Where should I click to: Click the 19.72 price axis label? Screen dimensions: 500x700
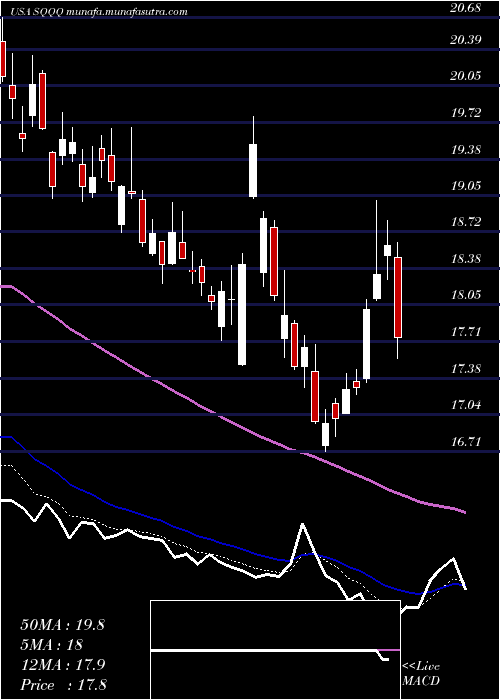(x=466, y=113)
